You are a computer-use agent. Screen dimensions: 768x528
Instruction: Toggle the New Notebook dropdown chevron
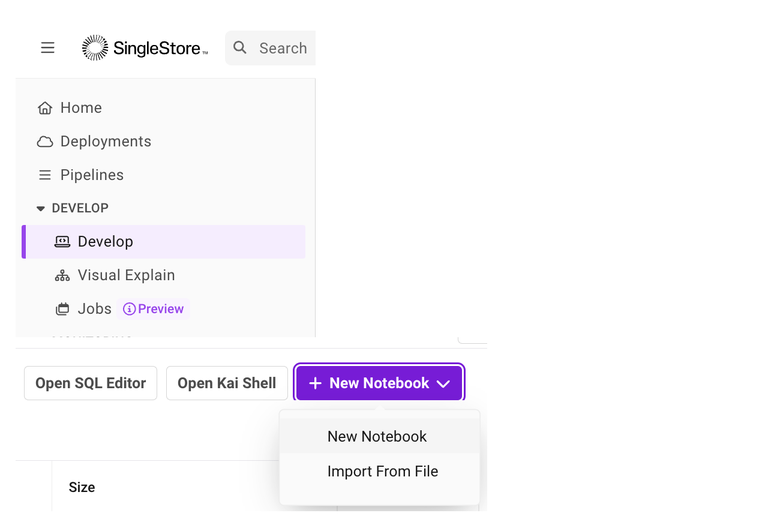[x=443, y=384]
